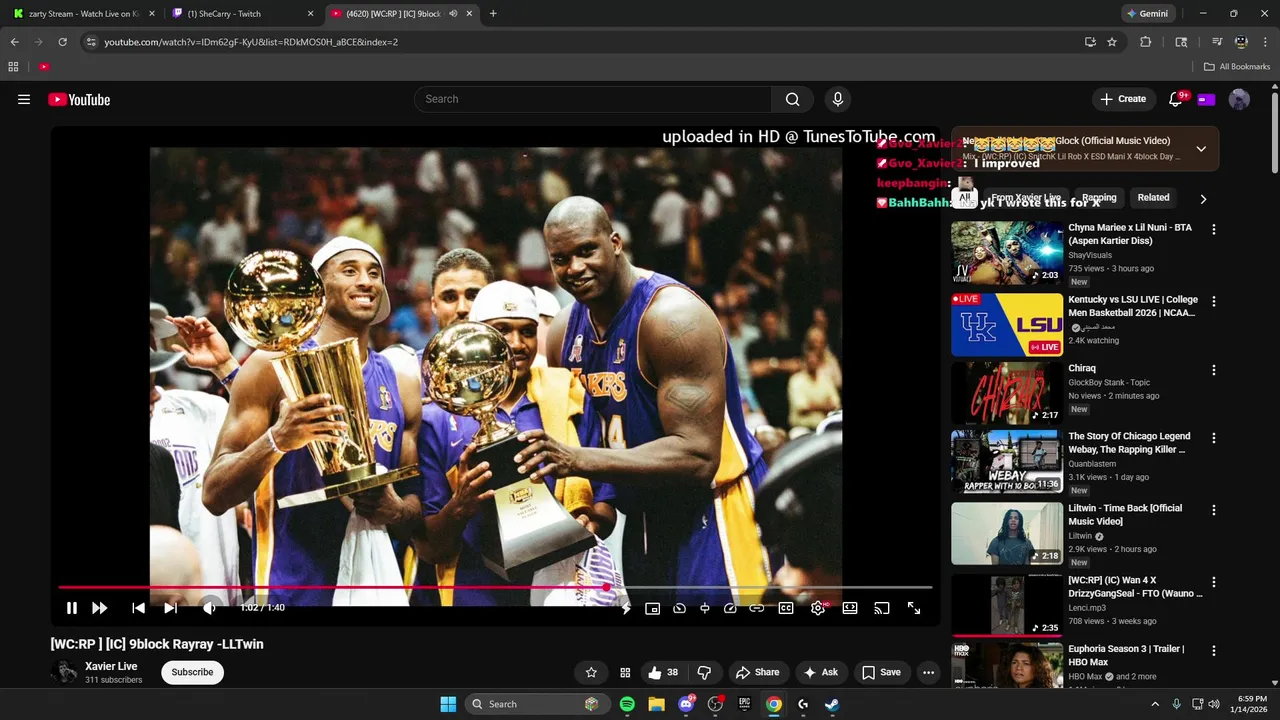Screen dimensions: 1280x720
Task: Cast the video to a TV
Action: coord(882,608)
